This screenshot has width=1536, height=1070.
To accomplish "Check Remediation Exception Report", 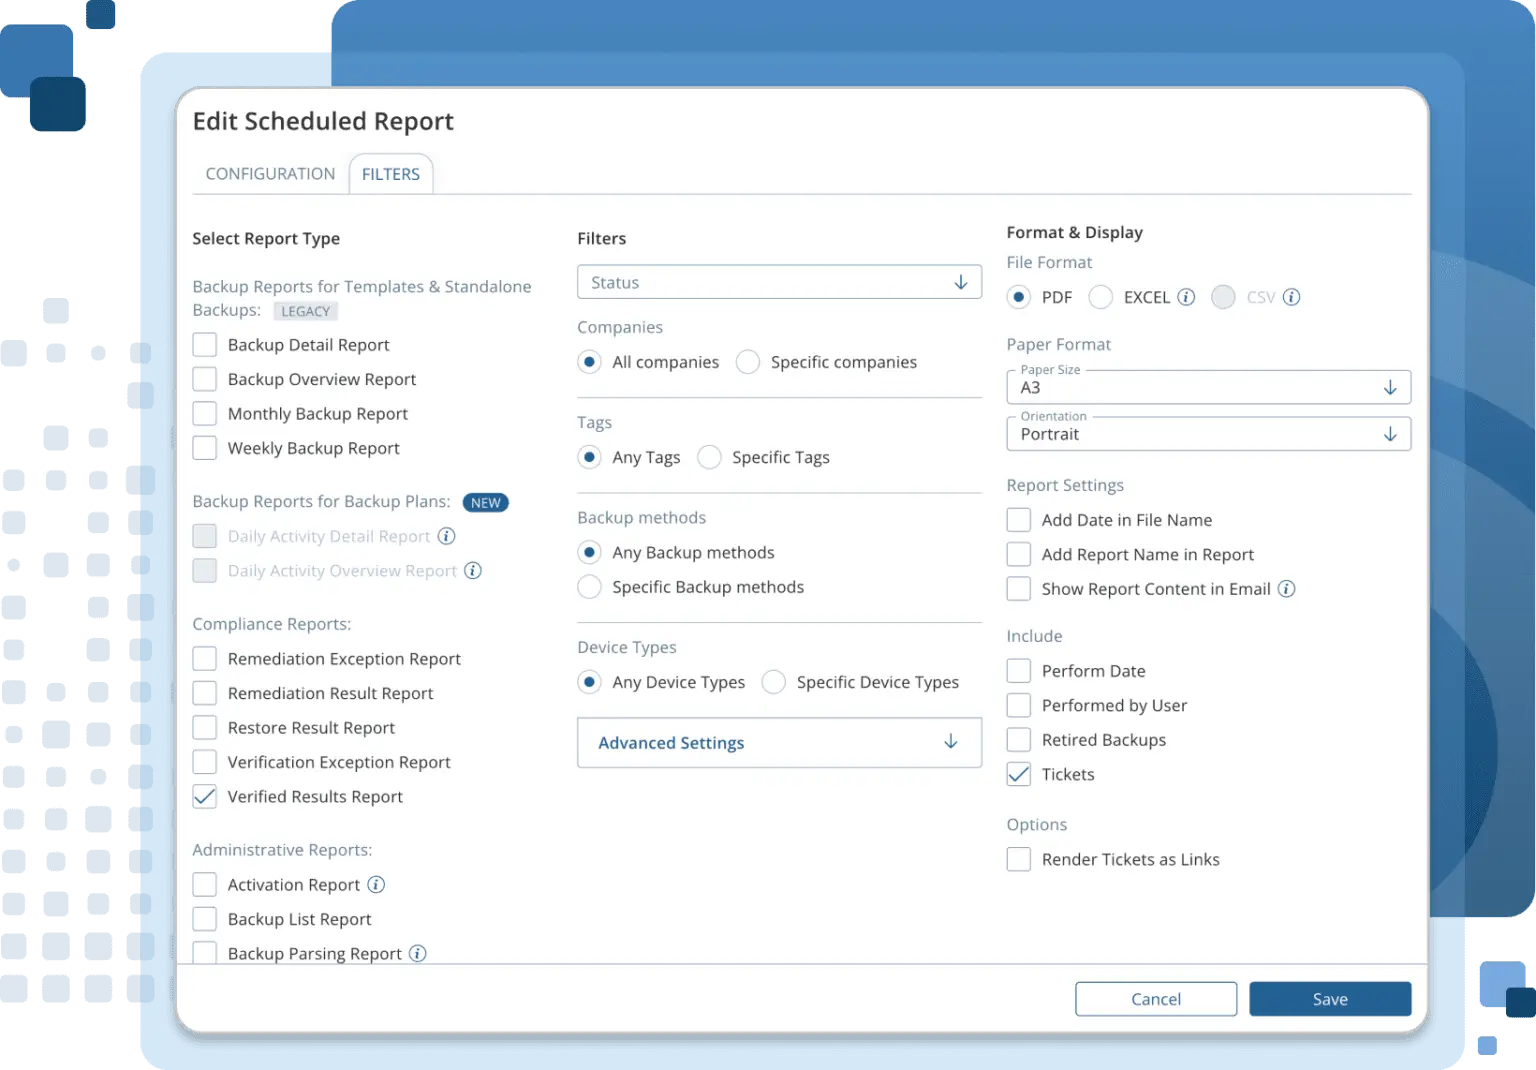I will pos(205,659).
